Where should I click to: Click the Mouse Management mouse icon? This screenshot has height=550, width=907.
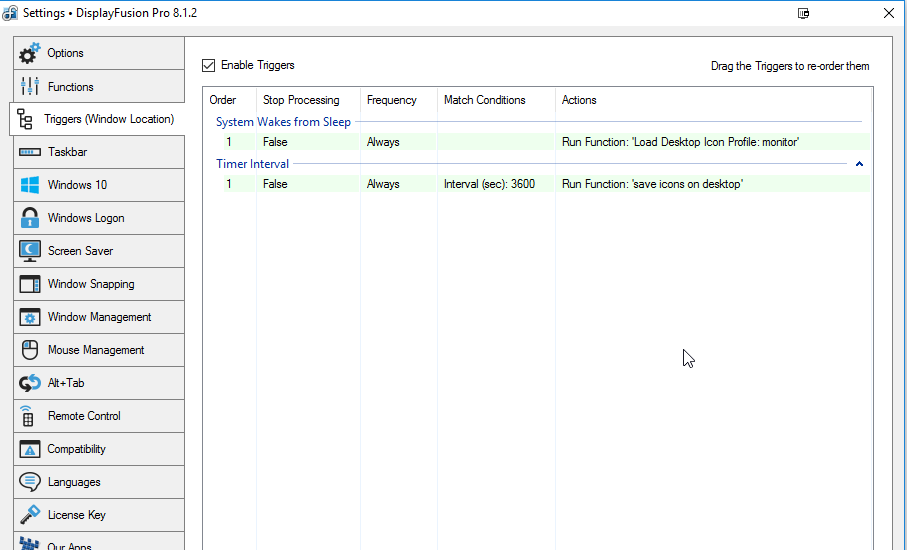point(30,350)
